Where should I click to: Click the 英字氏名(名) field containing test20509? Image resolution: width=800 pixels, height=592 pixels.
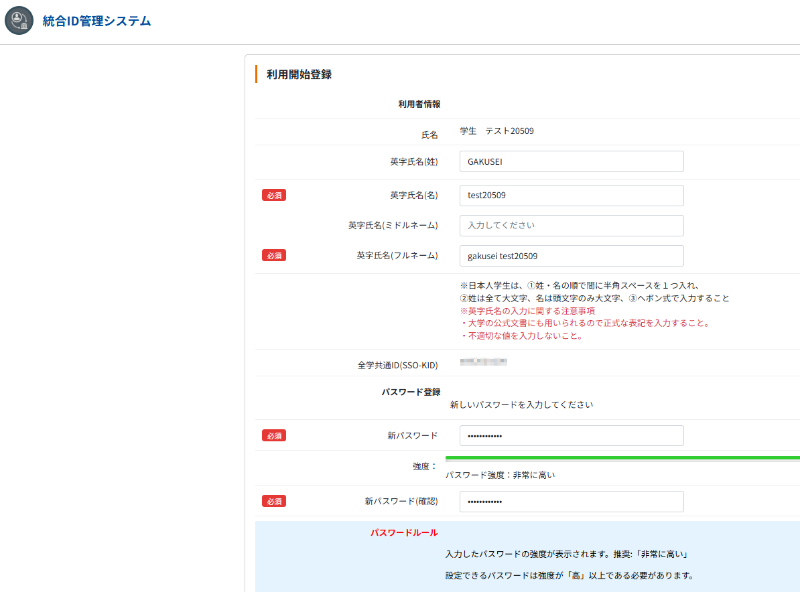coord(571,195)
